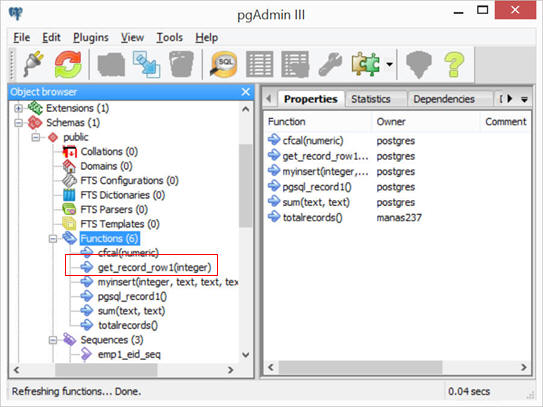Select Domains (0) in tree

click(106, 166)
